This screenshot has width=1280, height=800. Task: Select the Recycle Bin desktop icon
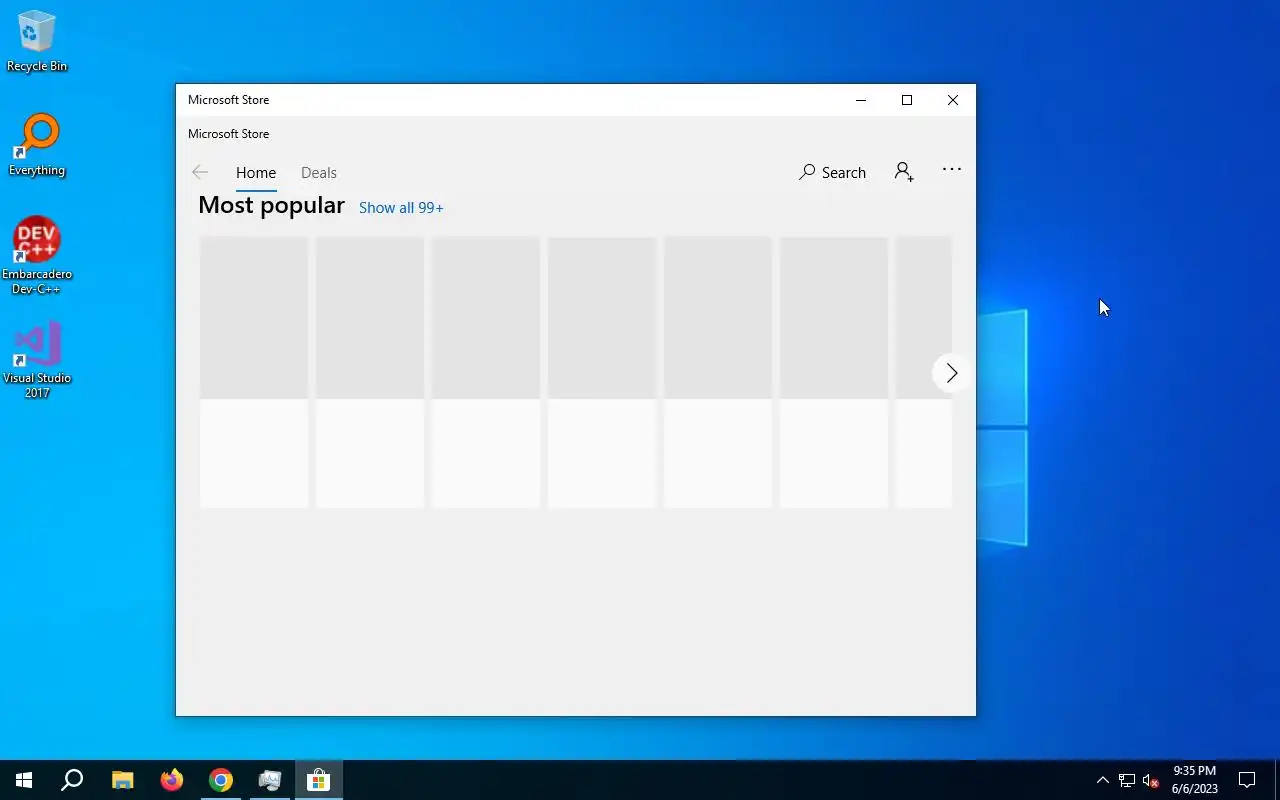pyautogui.click(x=37, y=42)
